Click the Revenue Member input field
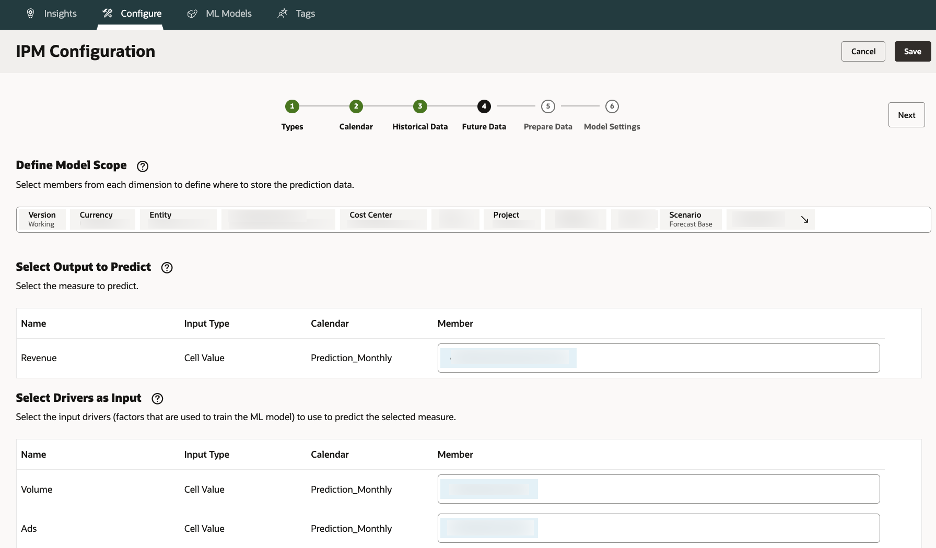This screenshot has width=936, height=548. pos(658,358)
